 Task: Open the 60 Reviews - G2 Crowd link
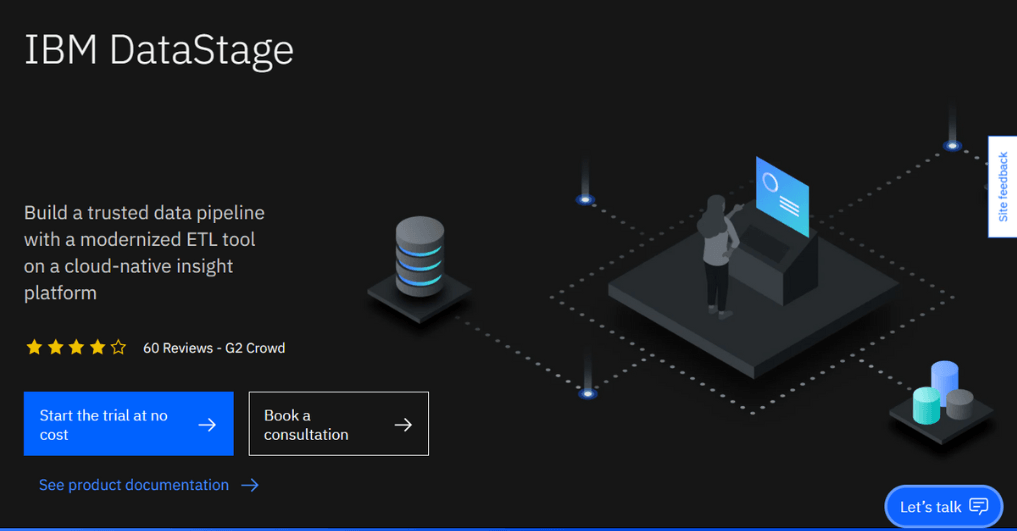(214, 348)
